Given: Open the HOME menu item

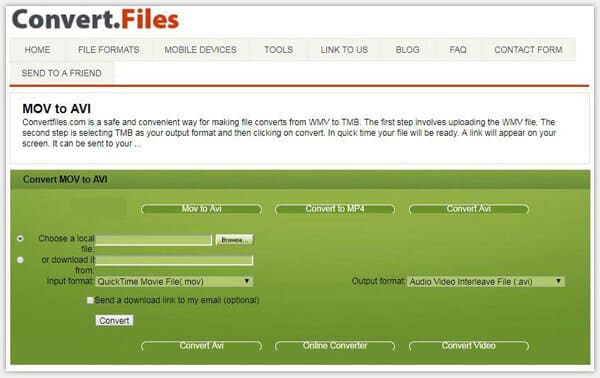Looking at the screenshot, I should 37,50.
